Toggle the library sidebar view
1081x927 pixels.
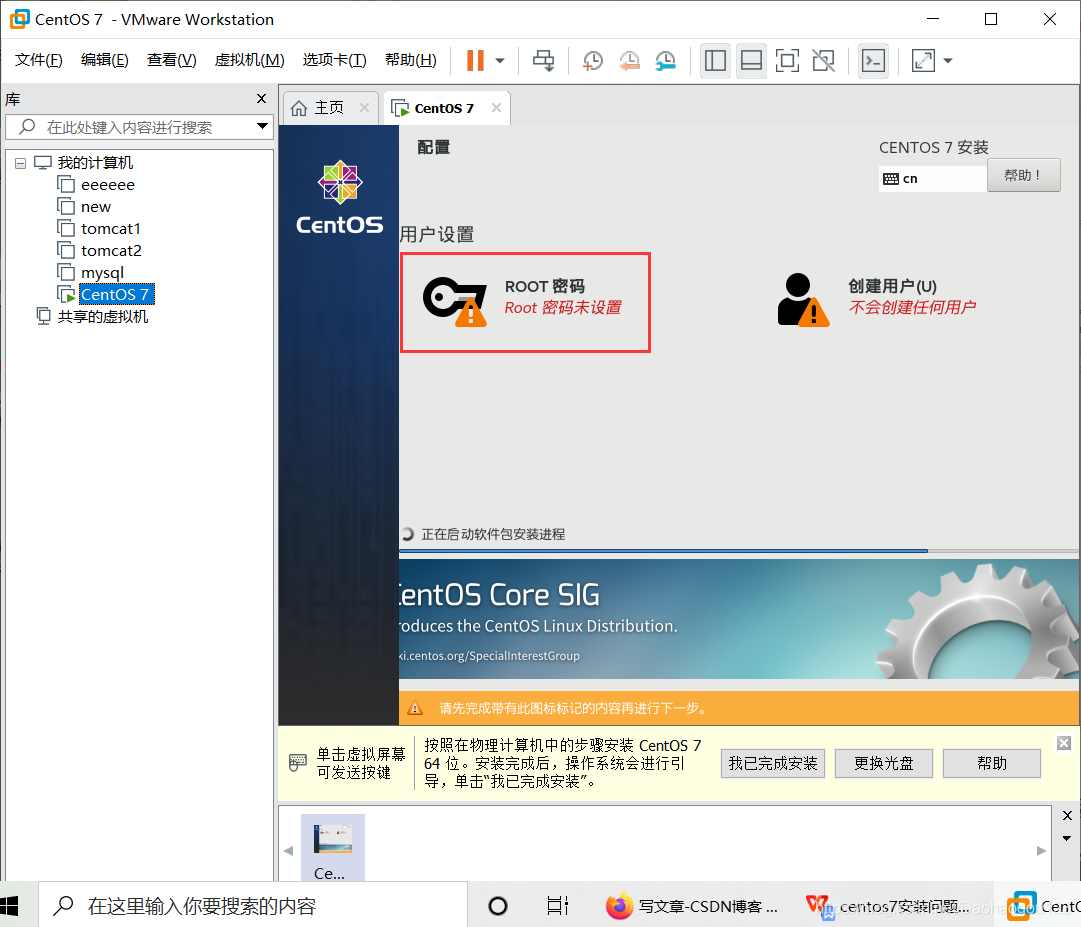click(715, 61)
